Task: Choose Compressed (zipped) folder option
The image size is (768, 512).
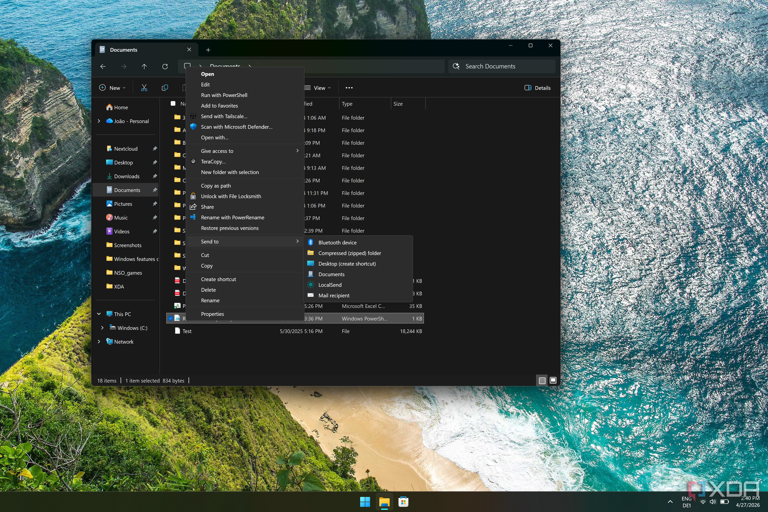Action: pyautogui.click(x=349, y=253)
